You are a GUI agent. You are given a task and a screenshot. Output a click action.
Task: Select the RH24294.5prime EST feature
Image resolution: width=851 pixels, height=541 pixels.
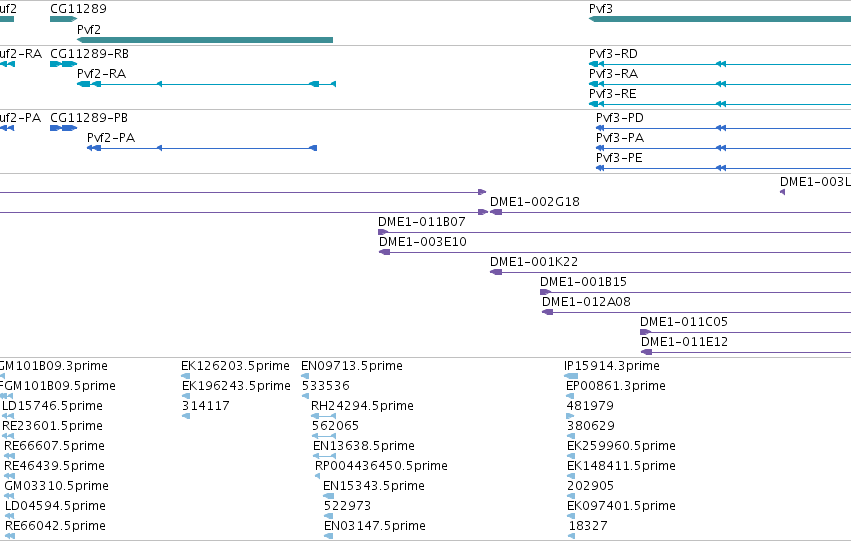tap(323, 416)
